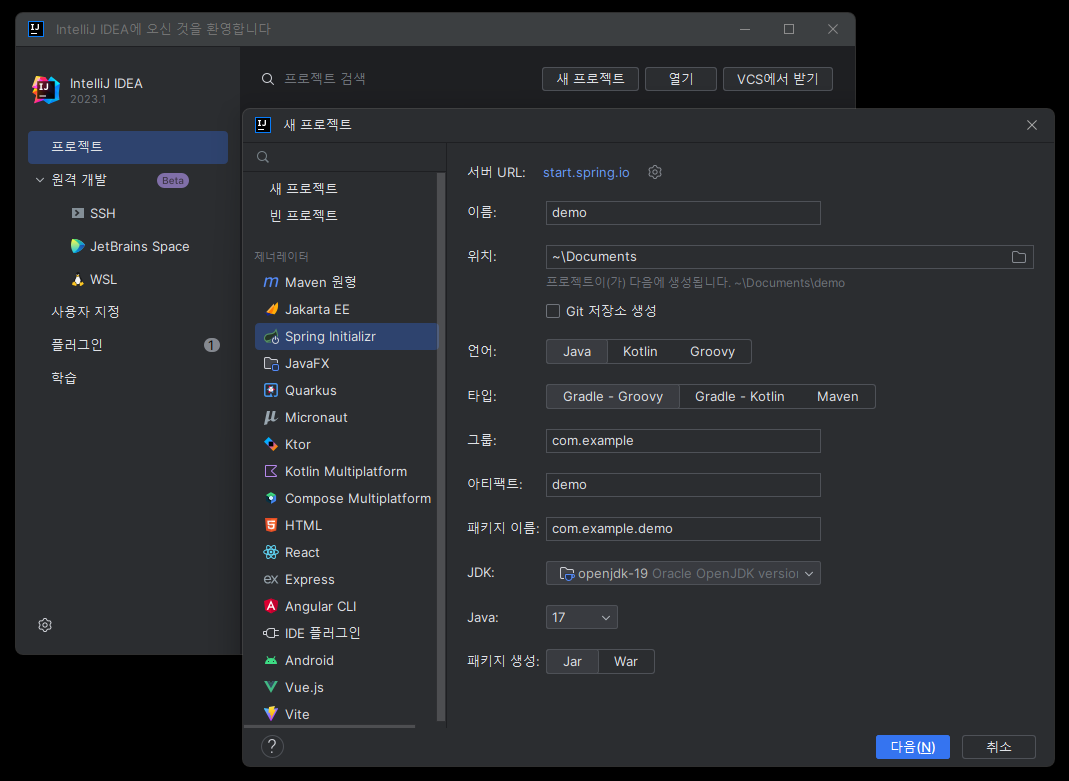Click the Group field com.example

[x=683, y=441]
